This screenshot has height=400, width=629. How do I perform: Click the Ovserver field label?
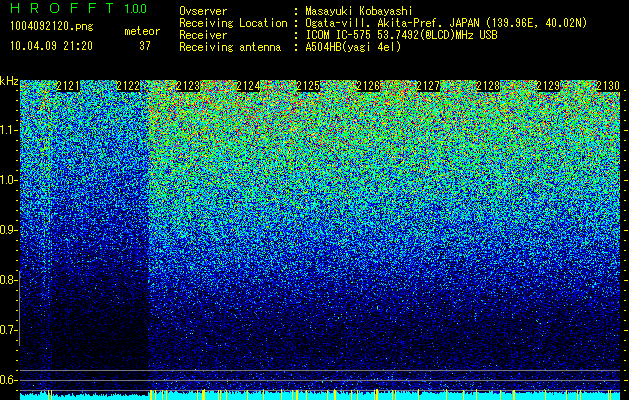[203, 11]
